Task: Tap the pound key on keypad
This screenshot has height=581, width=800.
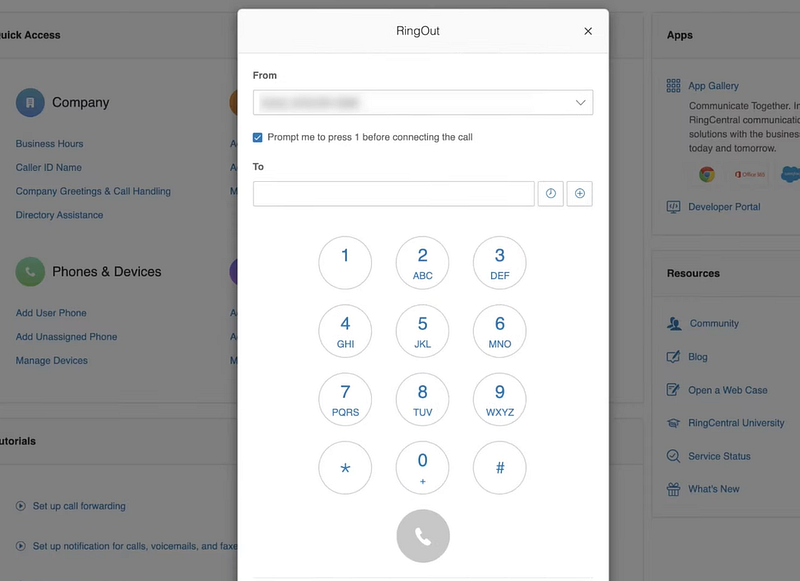Action: pyautogui.click(x=499, y=468)
